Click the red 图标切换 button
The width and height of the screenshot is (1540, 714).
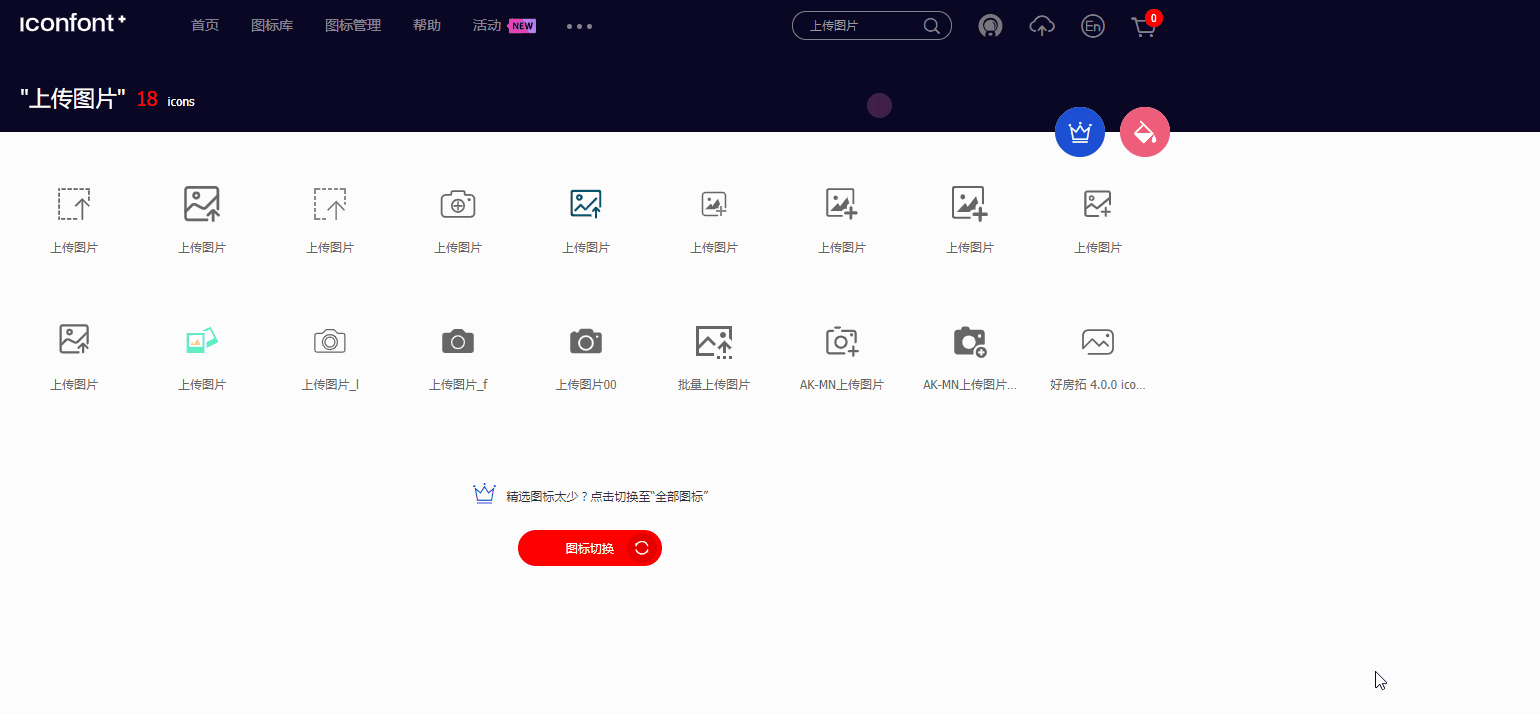tap(589, 548)
